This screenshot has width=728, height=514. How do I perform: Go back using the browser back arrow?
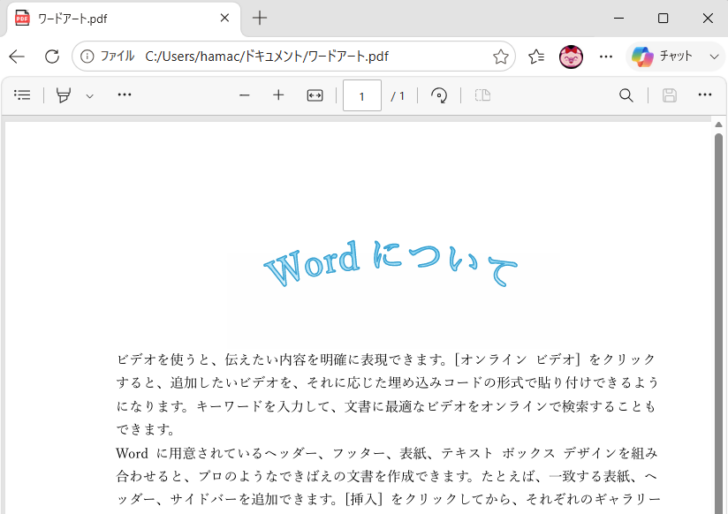tap(17, 57)
